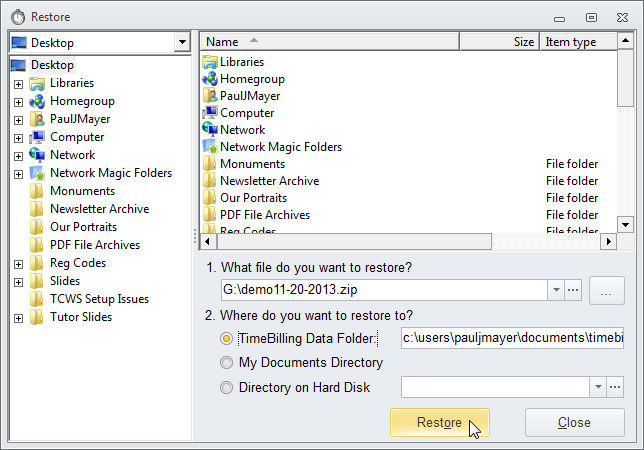Select Network Magic Folders icon in list
Image resolution: width=644 pixels, height=450 pixels.
pyautogui.click(x=210, y=147)
